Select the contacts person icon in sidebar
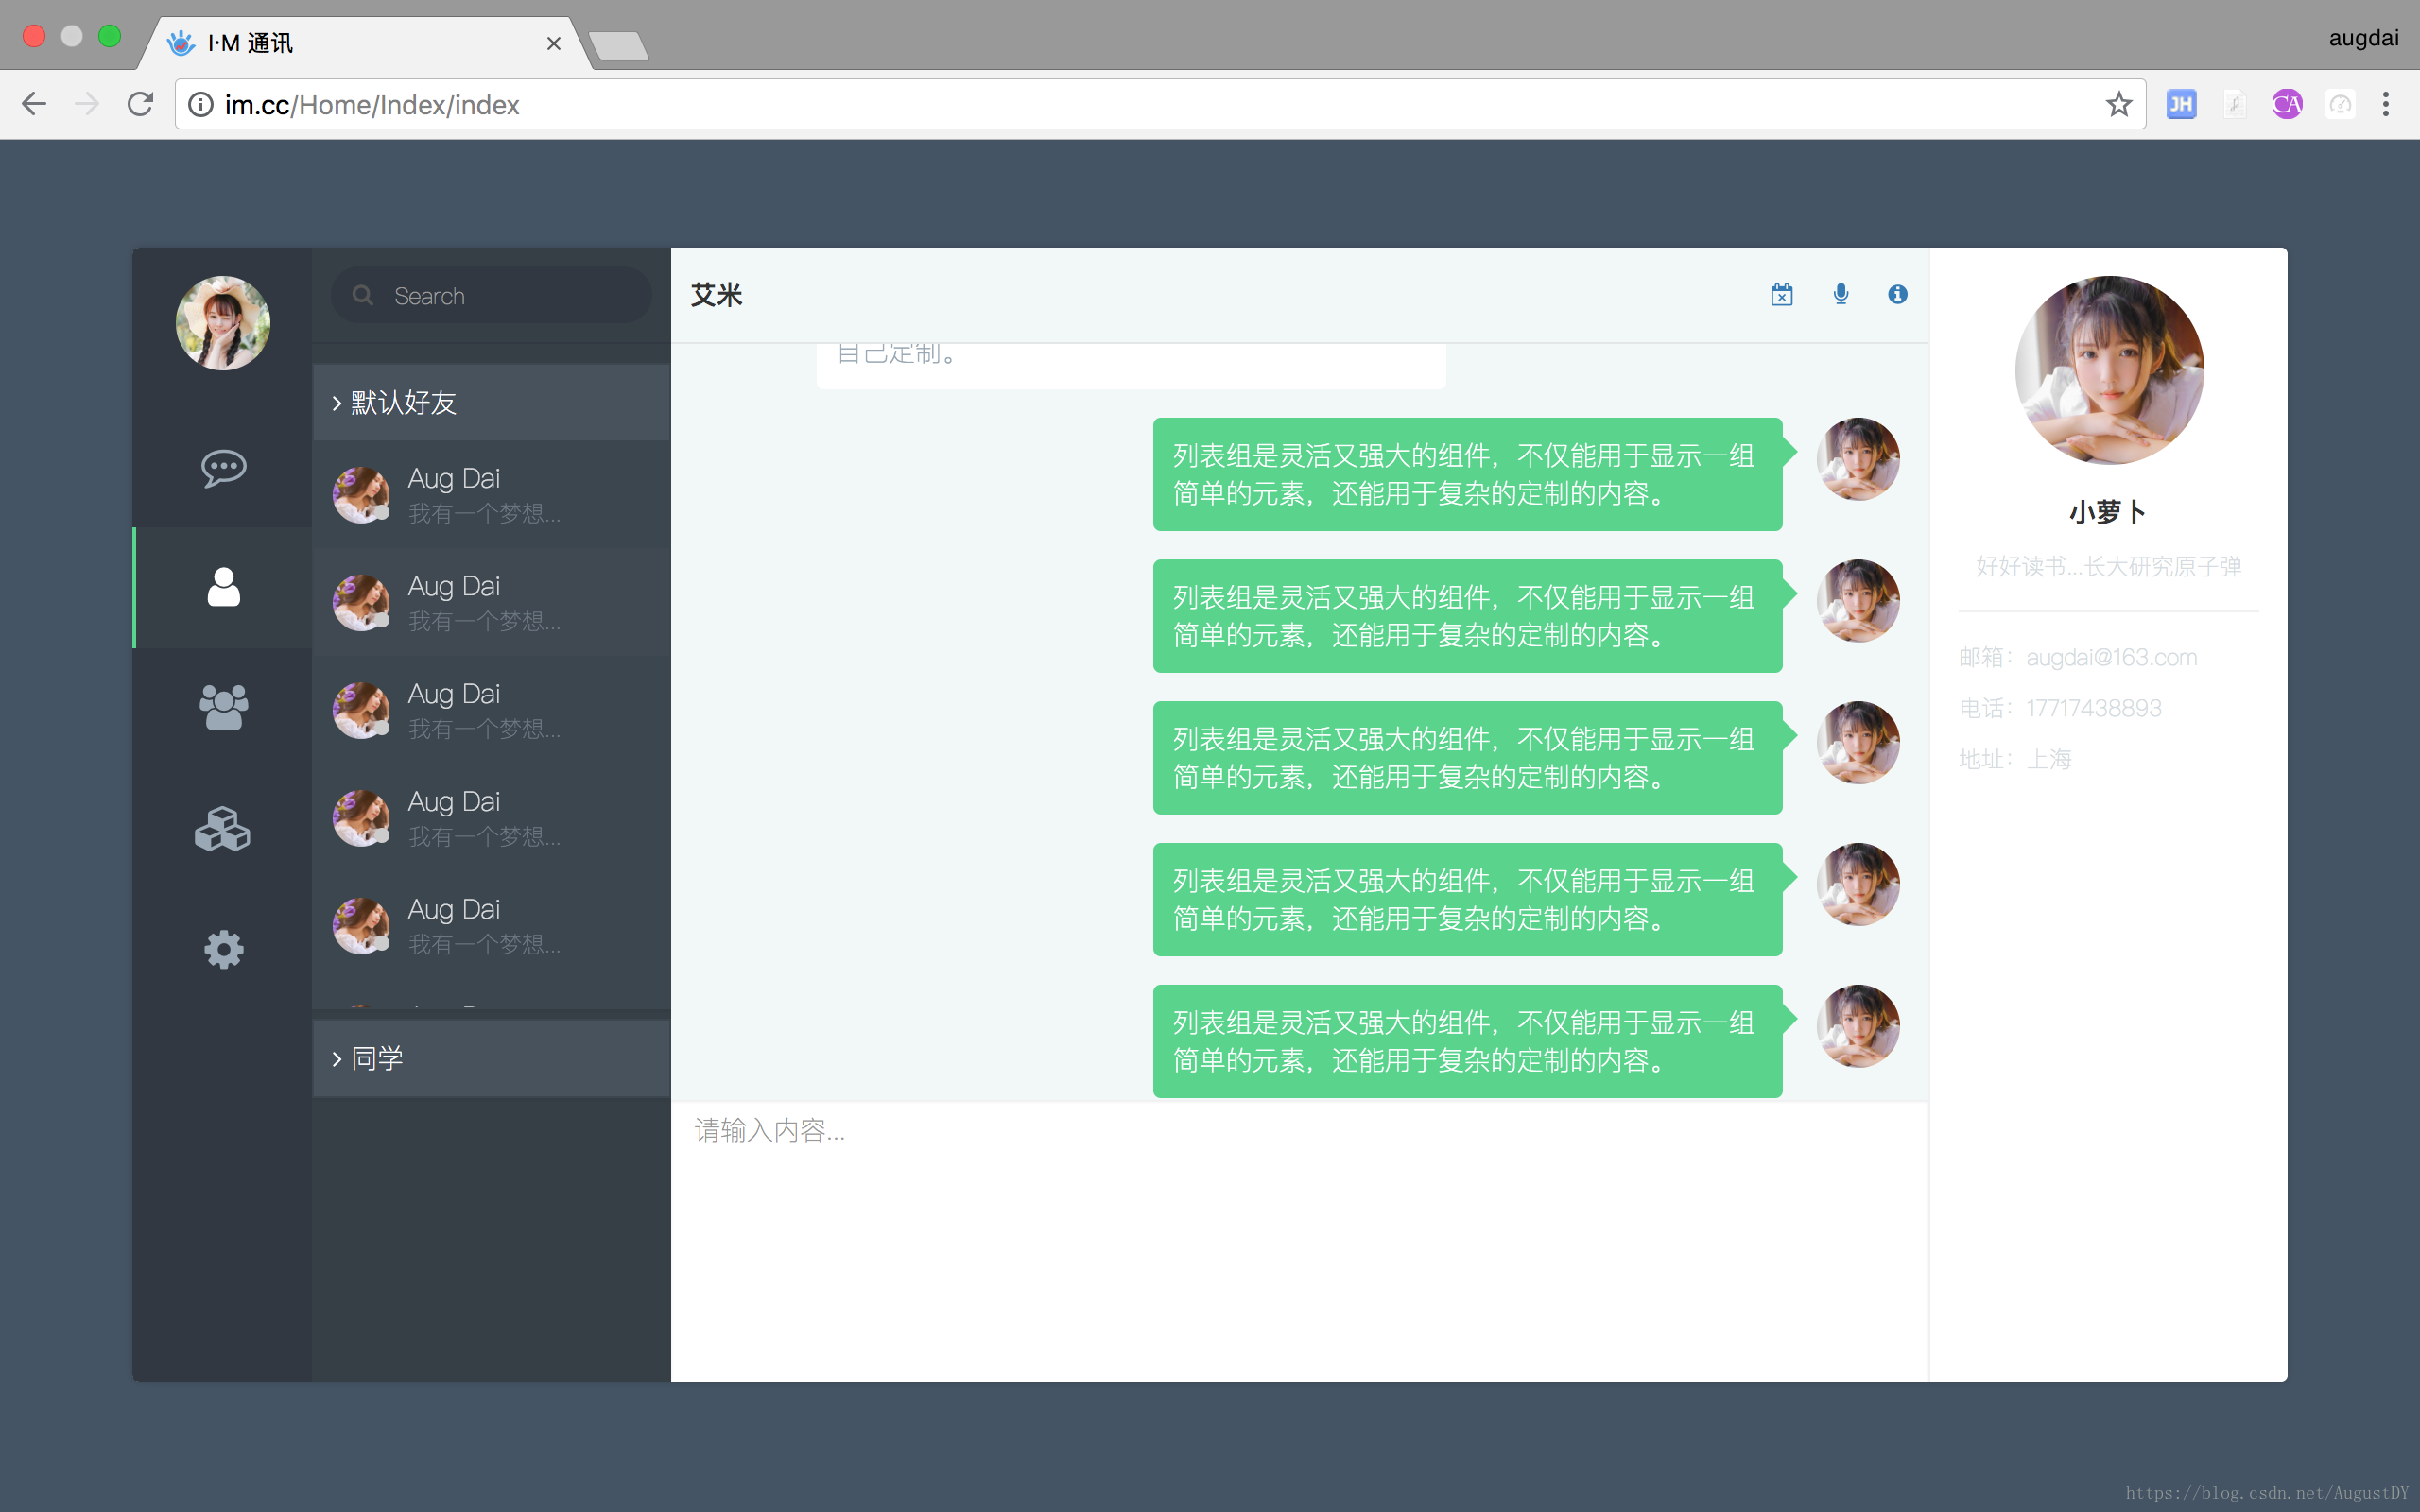 pos(223,587)
